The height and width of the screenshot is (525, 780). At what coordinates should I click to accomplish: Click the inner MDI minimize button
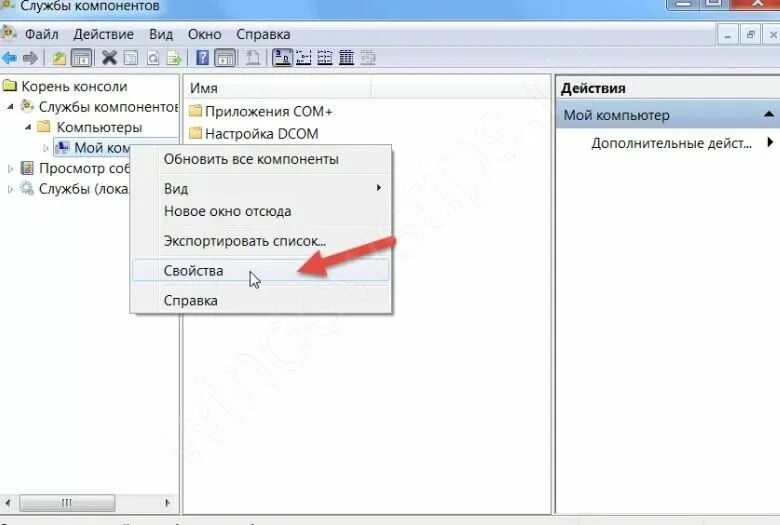727,35
